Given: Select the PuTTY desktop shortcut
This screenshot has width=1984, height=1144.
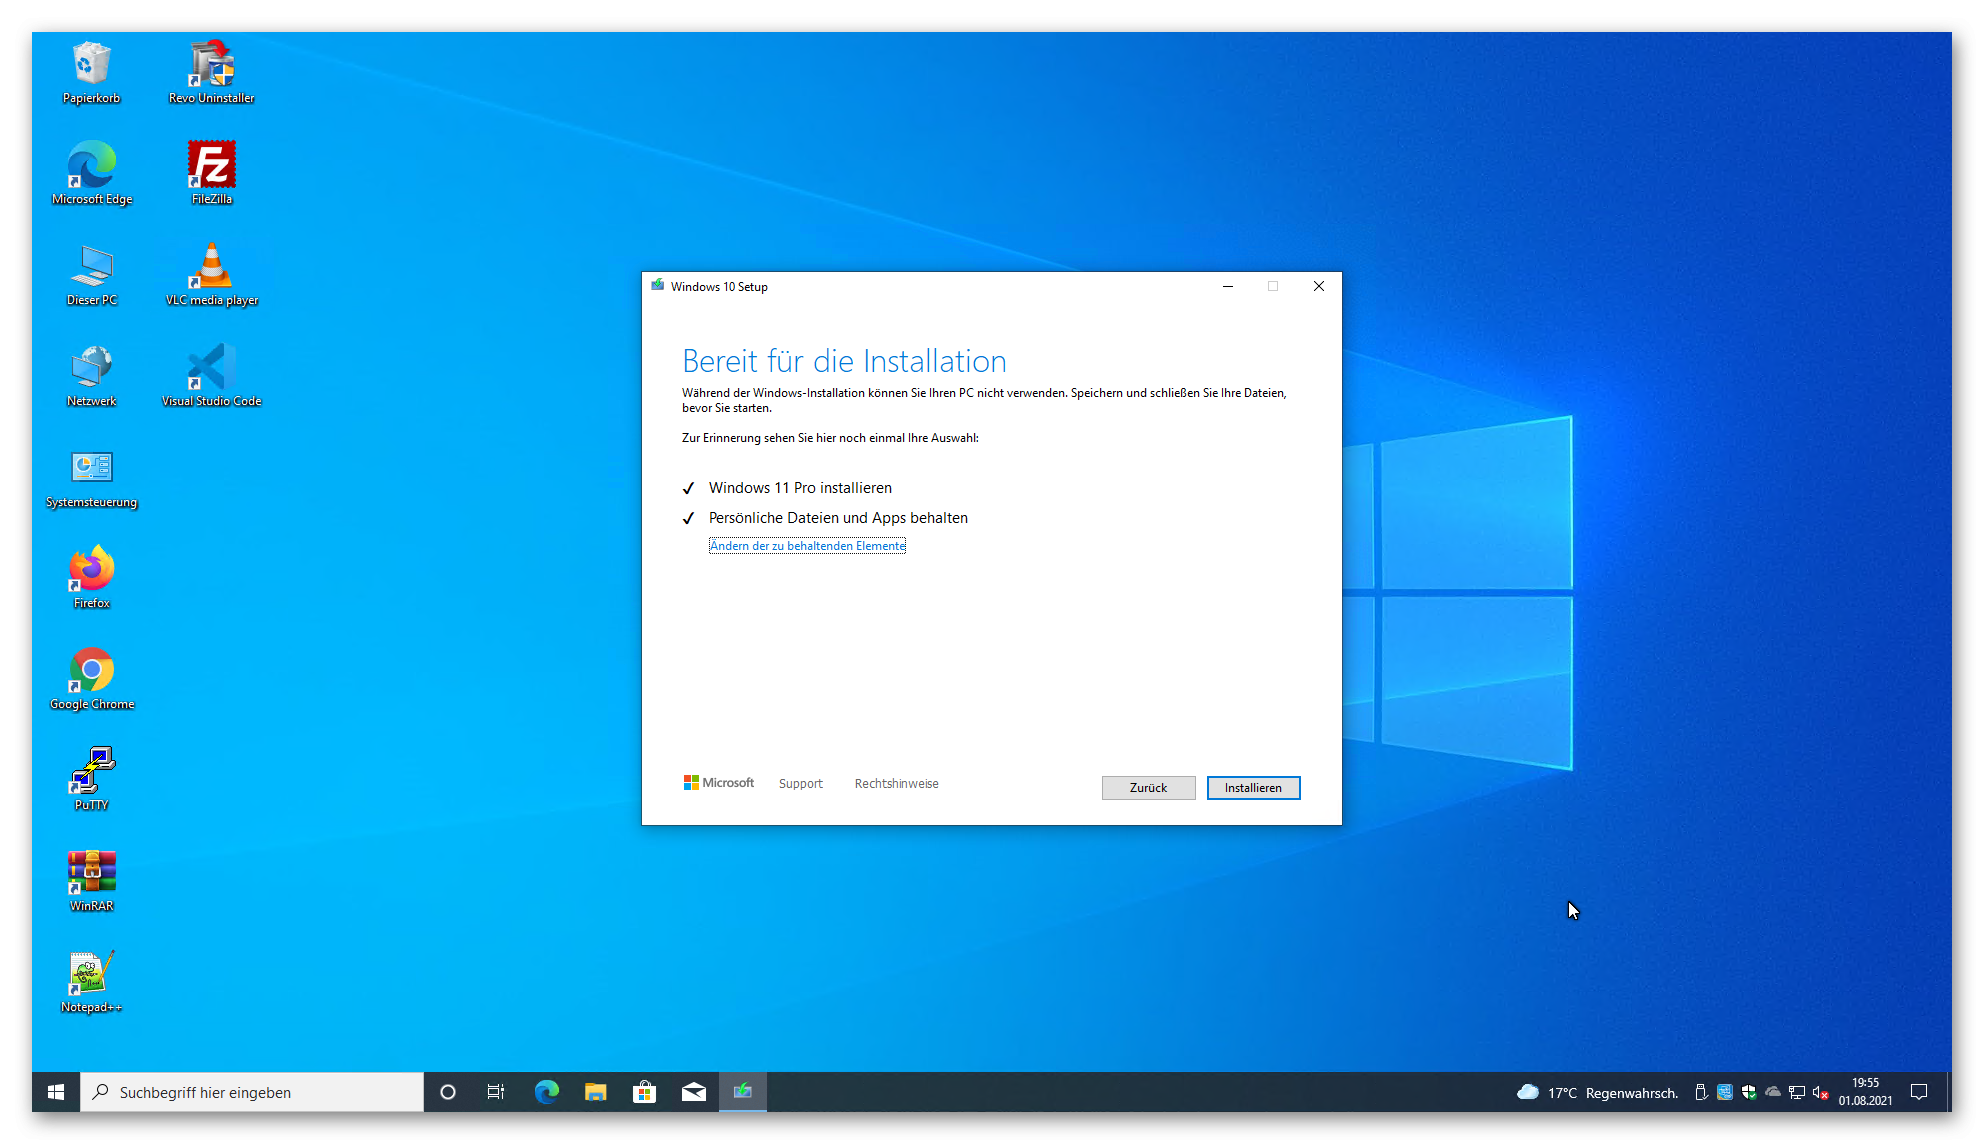Looking at the screenshot, I should click(91, 779).
